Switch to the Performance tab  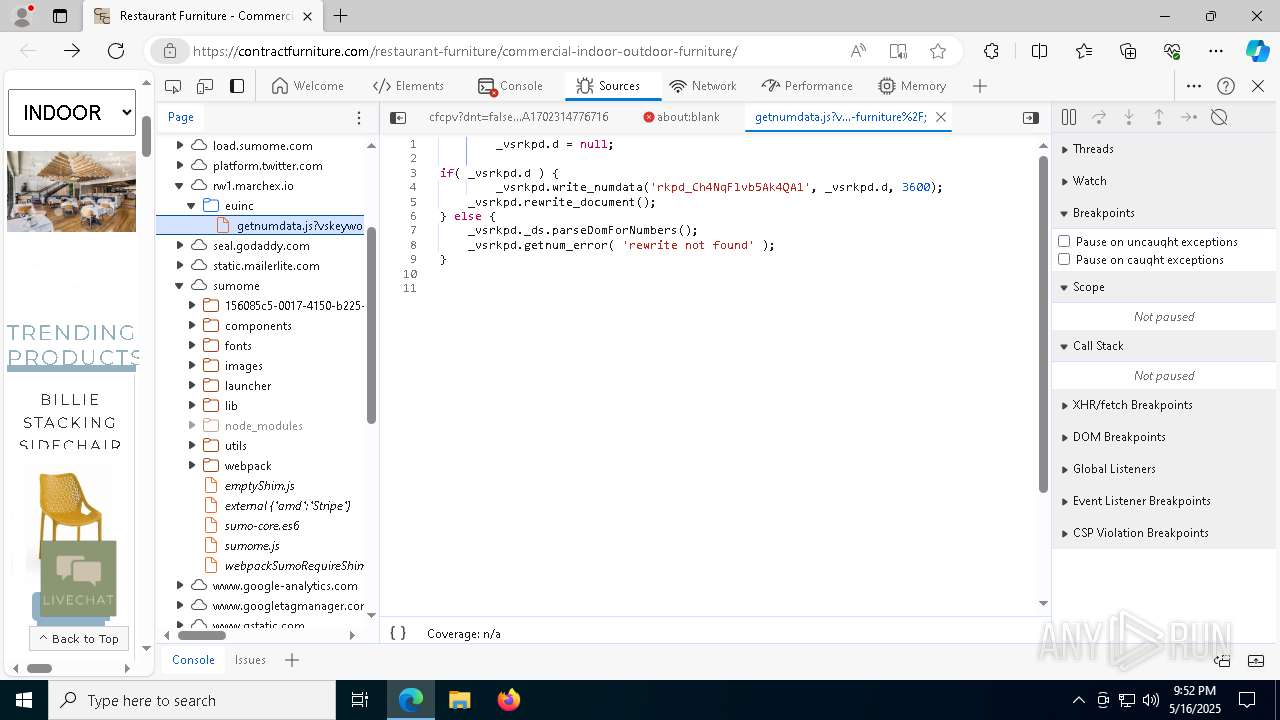(x=807, y=86)
